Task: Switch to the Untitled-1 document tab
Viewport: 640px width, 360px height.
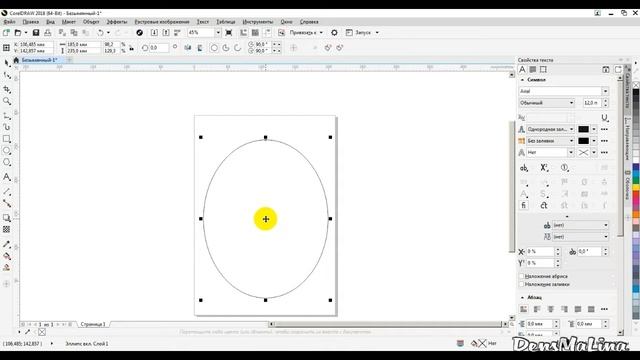Action: pos(39,60)
